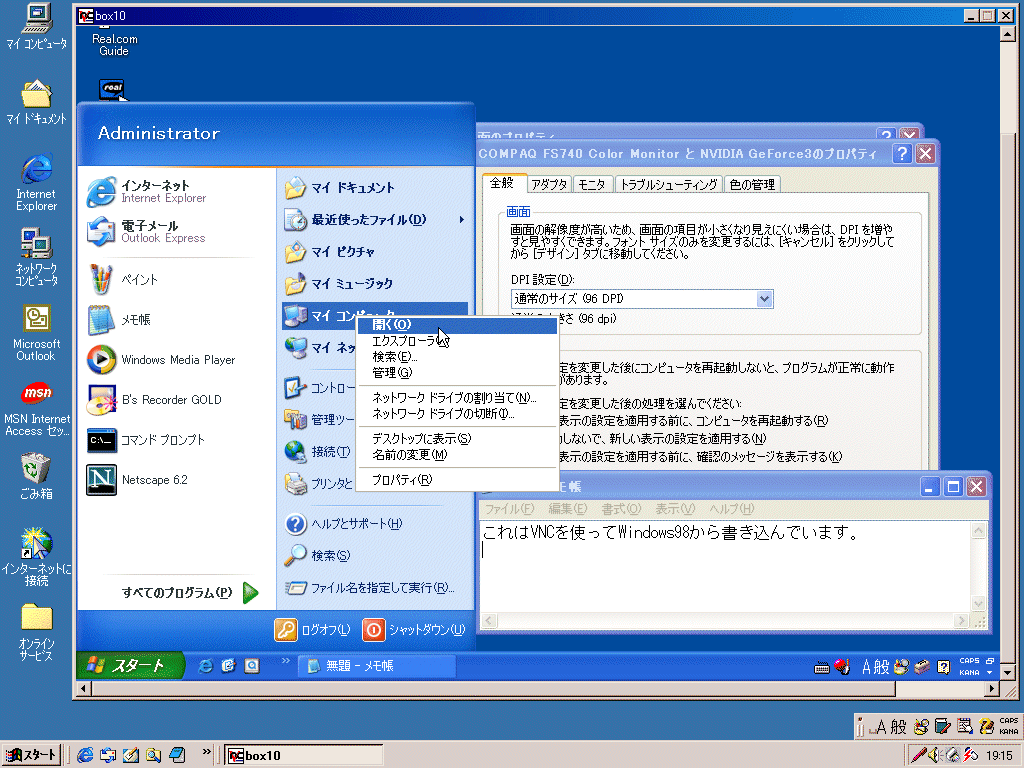Toggle CAPS on the blue taskbar language bar
Image resolution: width=1024 pixels, height=768 pixels.
coord(969,661)
